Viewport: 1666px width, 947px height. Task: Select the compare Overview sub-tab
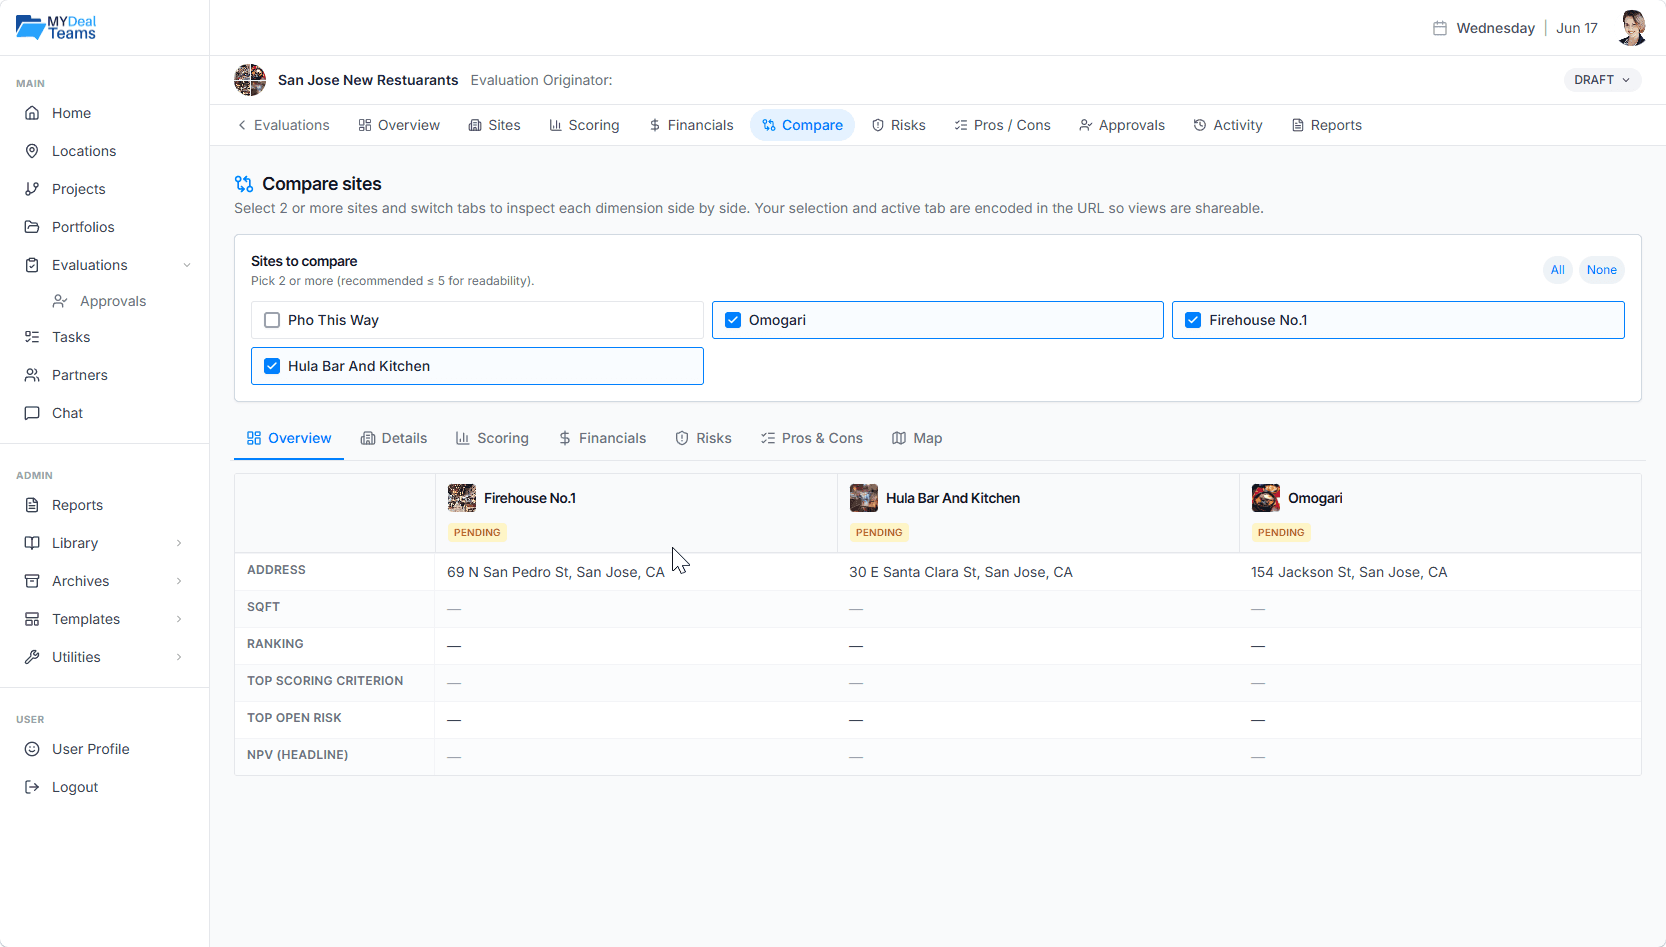289,438
